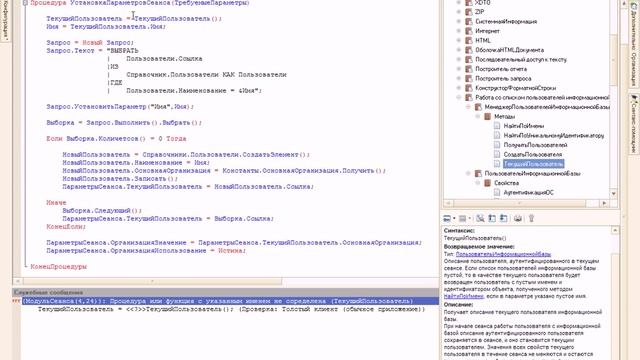Place cursor on the КонецПроцедуры line

click(x=59, y=267)
